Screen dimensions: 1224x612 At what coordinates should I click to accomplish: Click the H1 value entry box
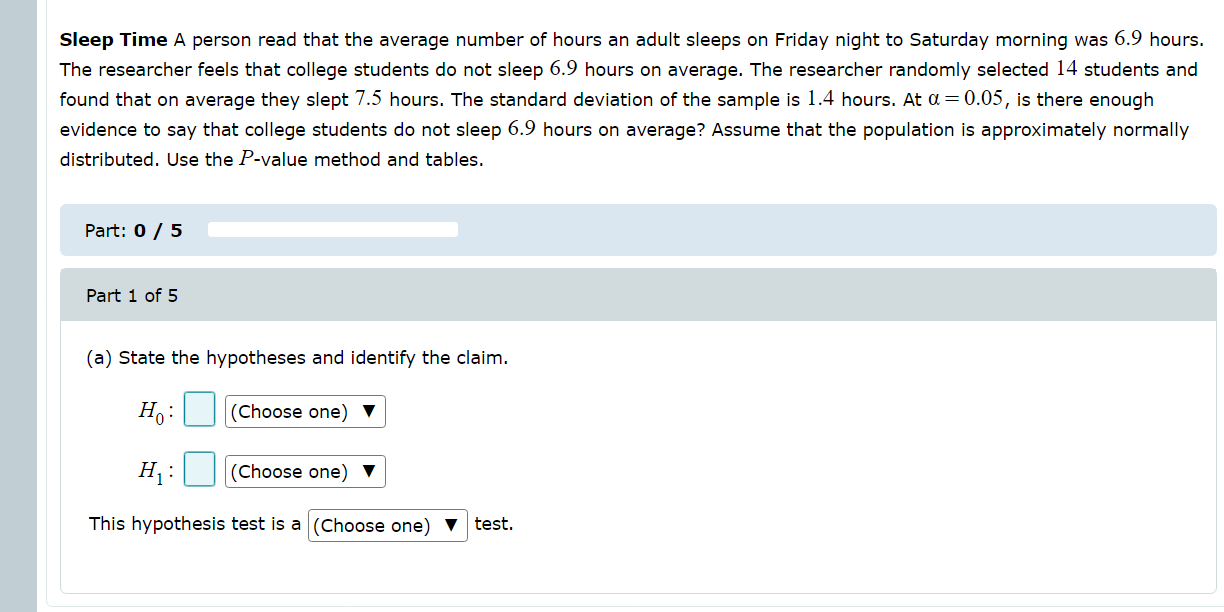click(x=199, y=468)
